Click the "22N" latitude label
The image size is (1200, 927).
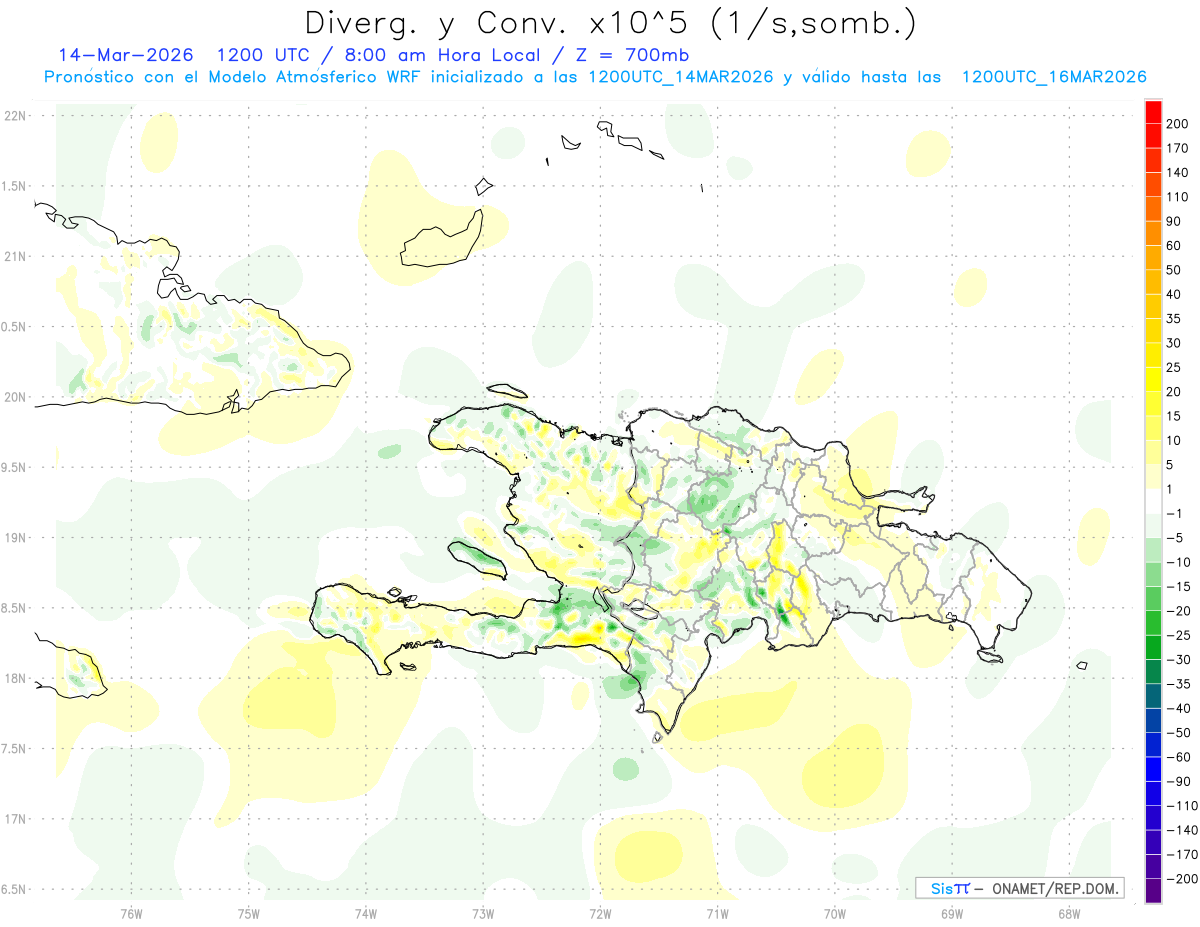coord(15,115)
